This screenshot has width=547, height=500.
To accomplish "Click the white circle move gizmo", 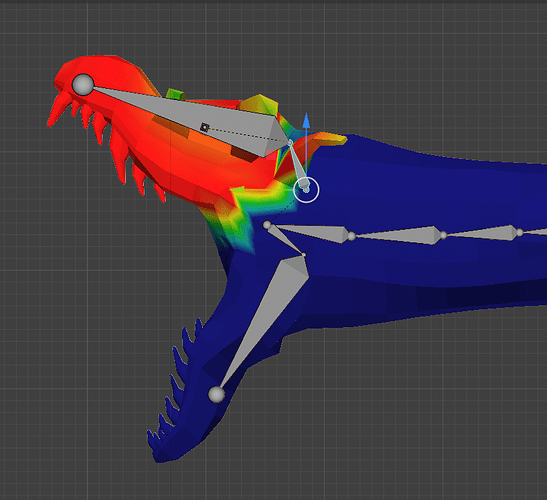I will [x=306, y=189].
